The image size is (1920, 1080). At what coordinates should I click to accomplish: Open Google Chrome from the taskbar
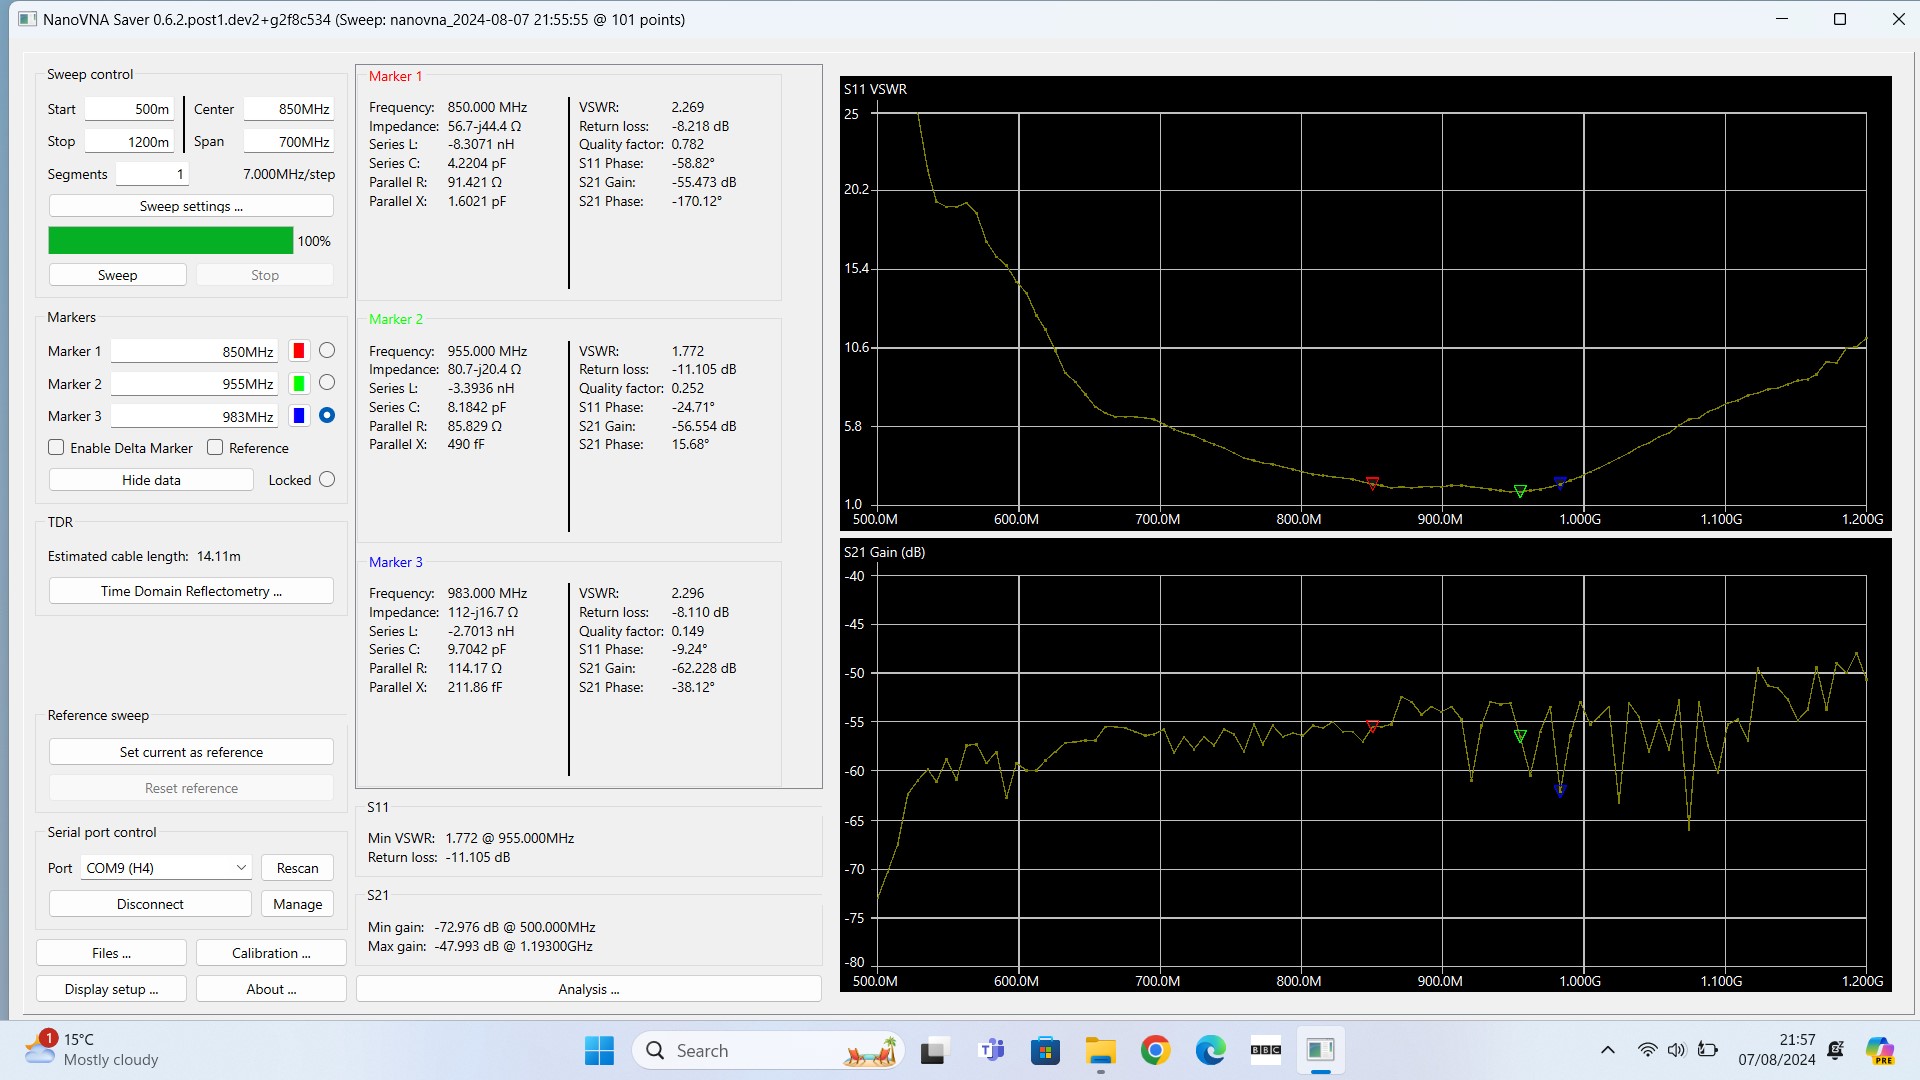pyautogui.click(x=1155, y=1050)
